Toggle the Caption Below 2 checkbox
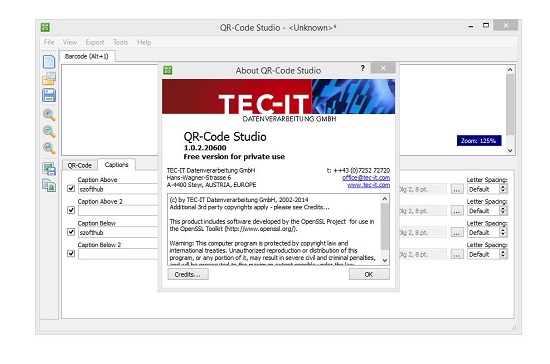Image resolution: width=550 pixels, height=364 pixels. (x=71, y=254)
